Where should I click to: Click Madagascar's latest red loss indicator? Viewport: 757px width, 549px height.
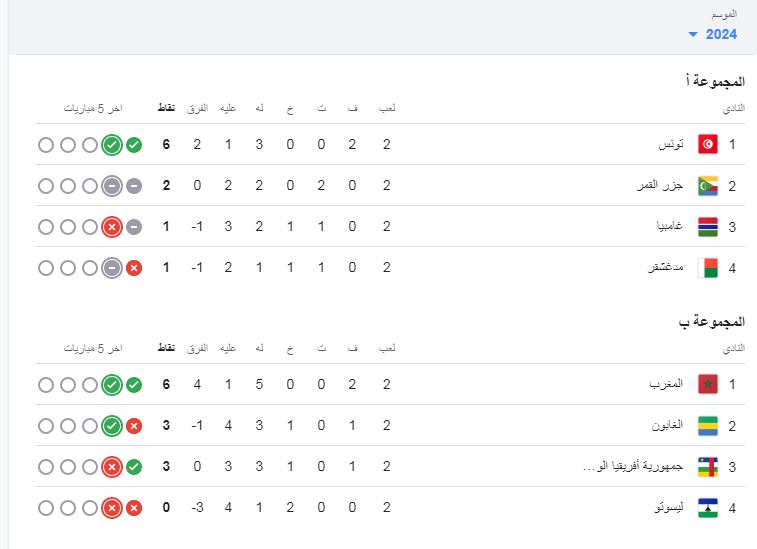(134, 268)
